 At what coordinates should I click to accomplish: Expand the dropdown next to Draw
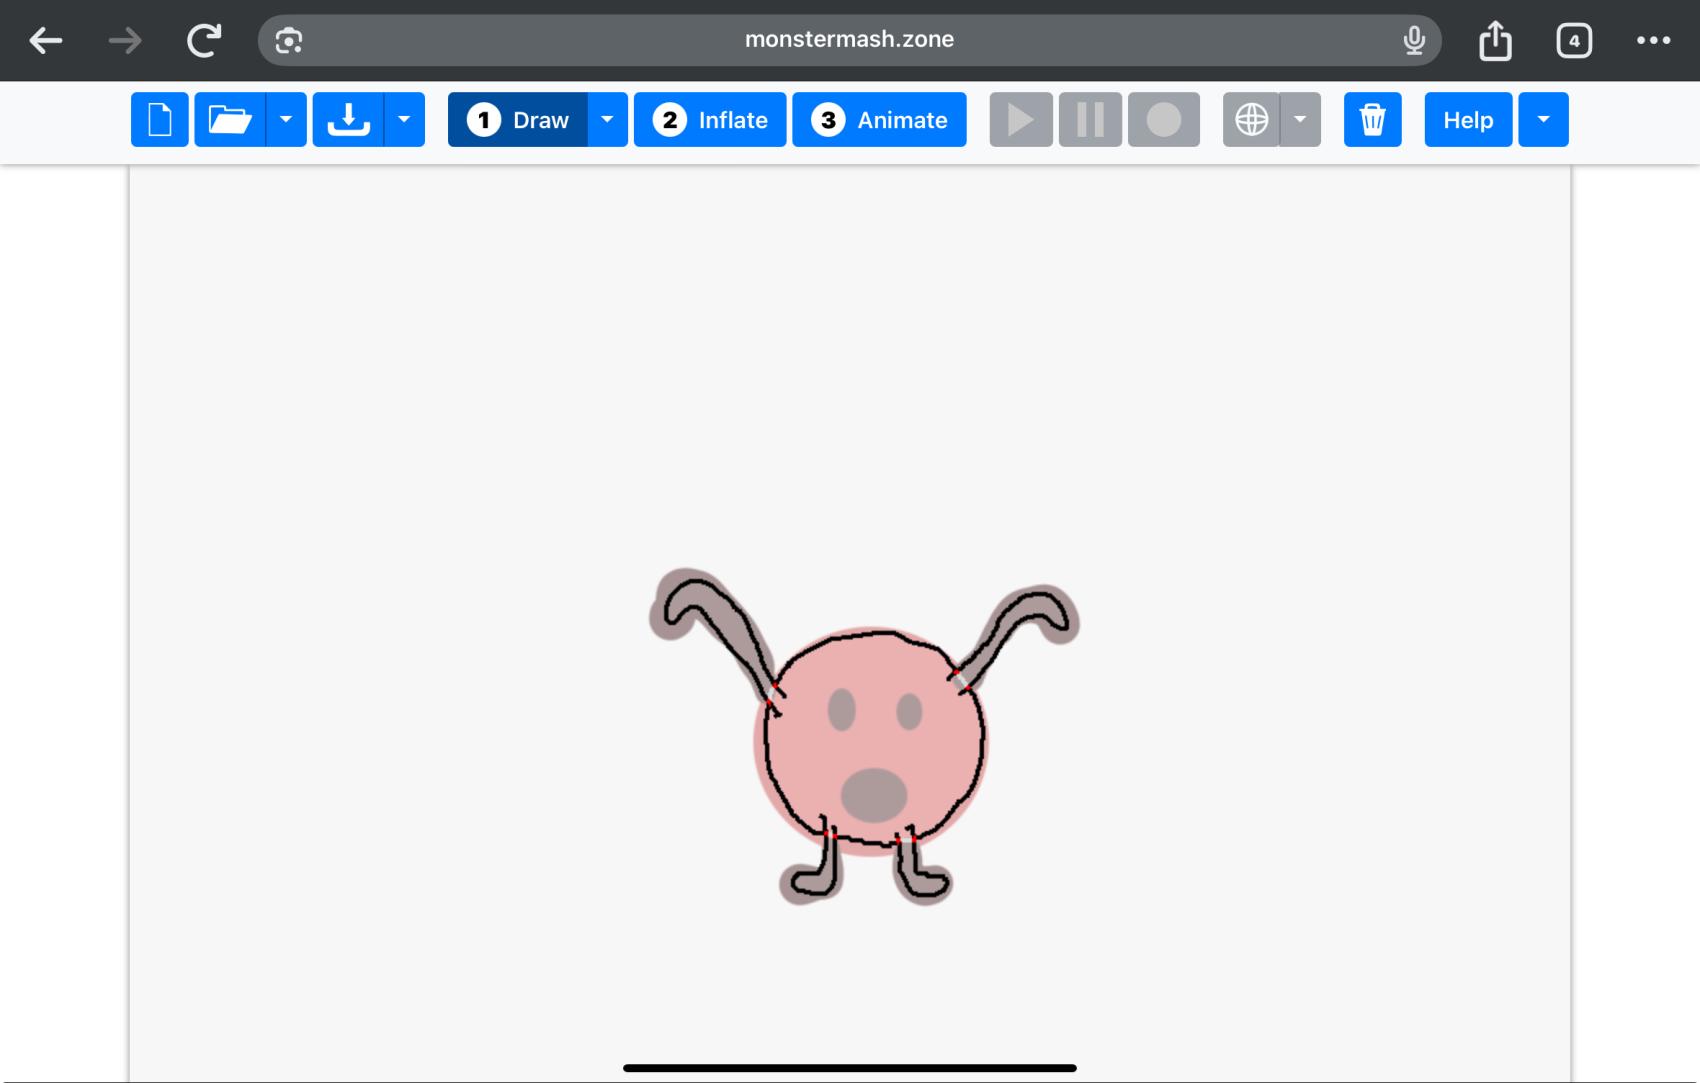tap(606, 119)
